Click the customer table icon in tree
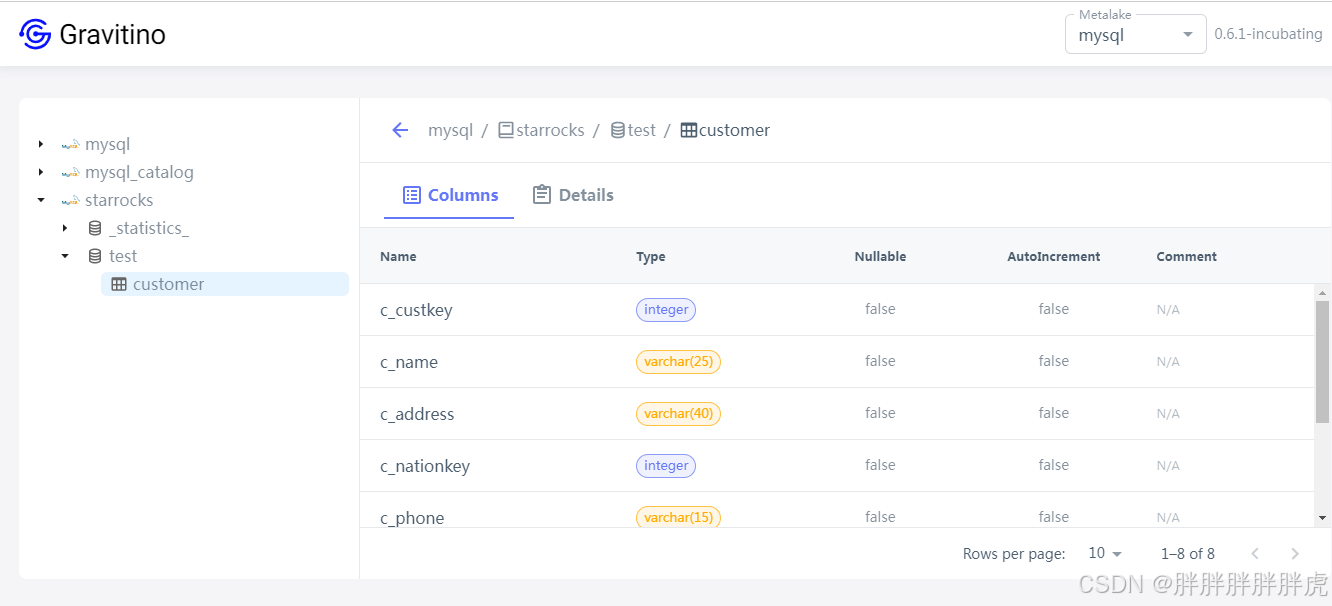Screen dimensions: 1332x606 coord(119,284)
